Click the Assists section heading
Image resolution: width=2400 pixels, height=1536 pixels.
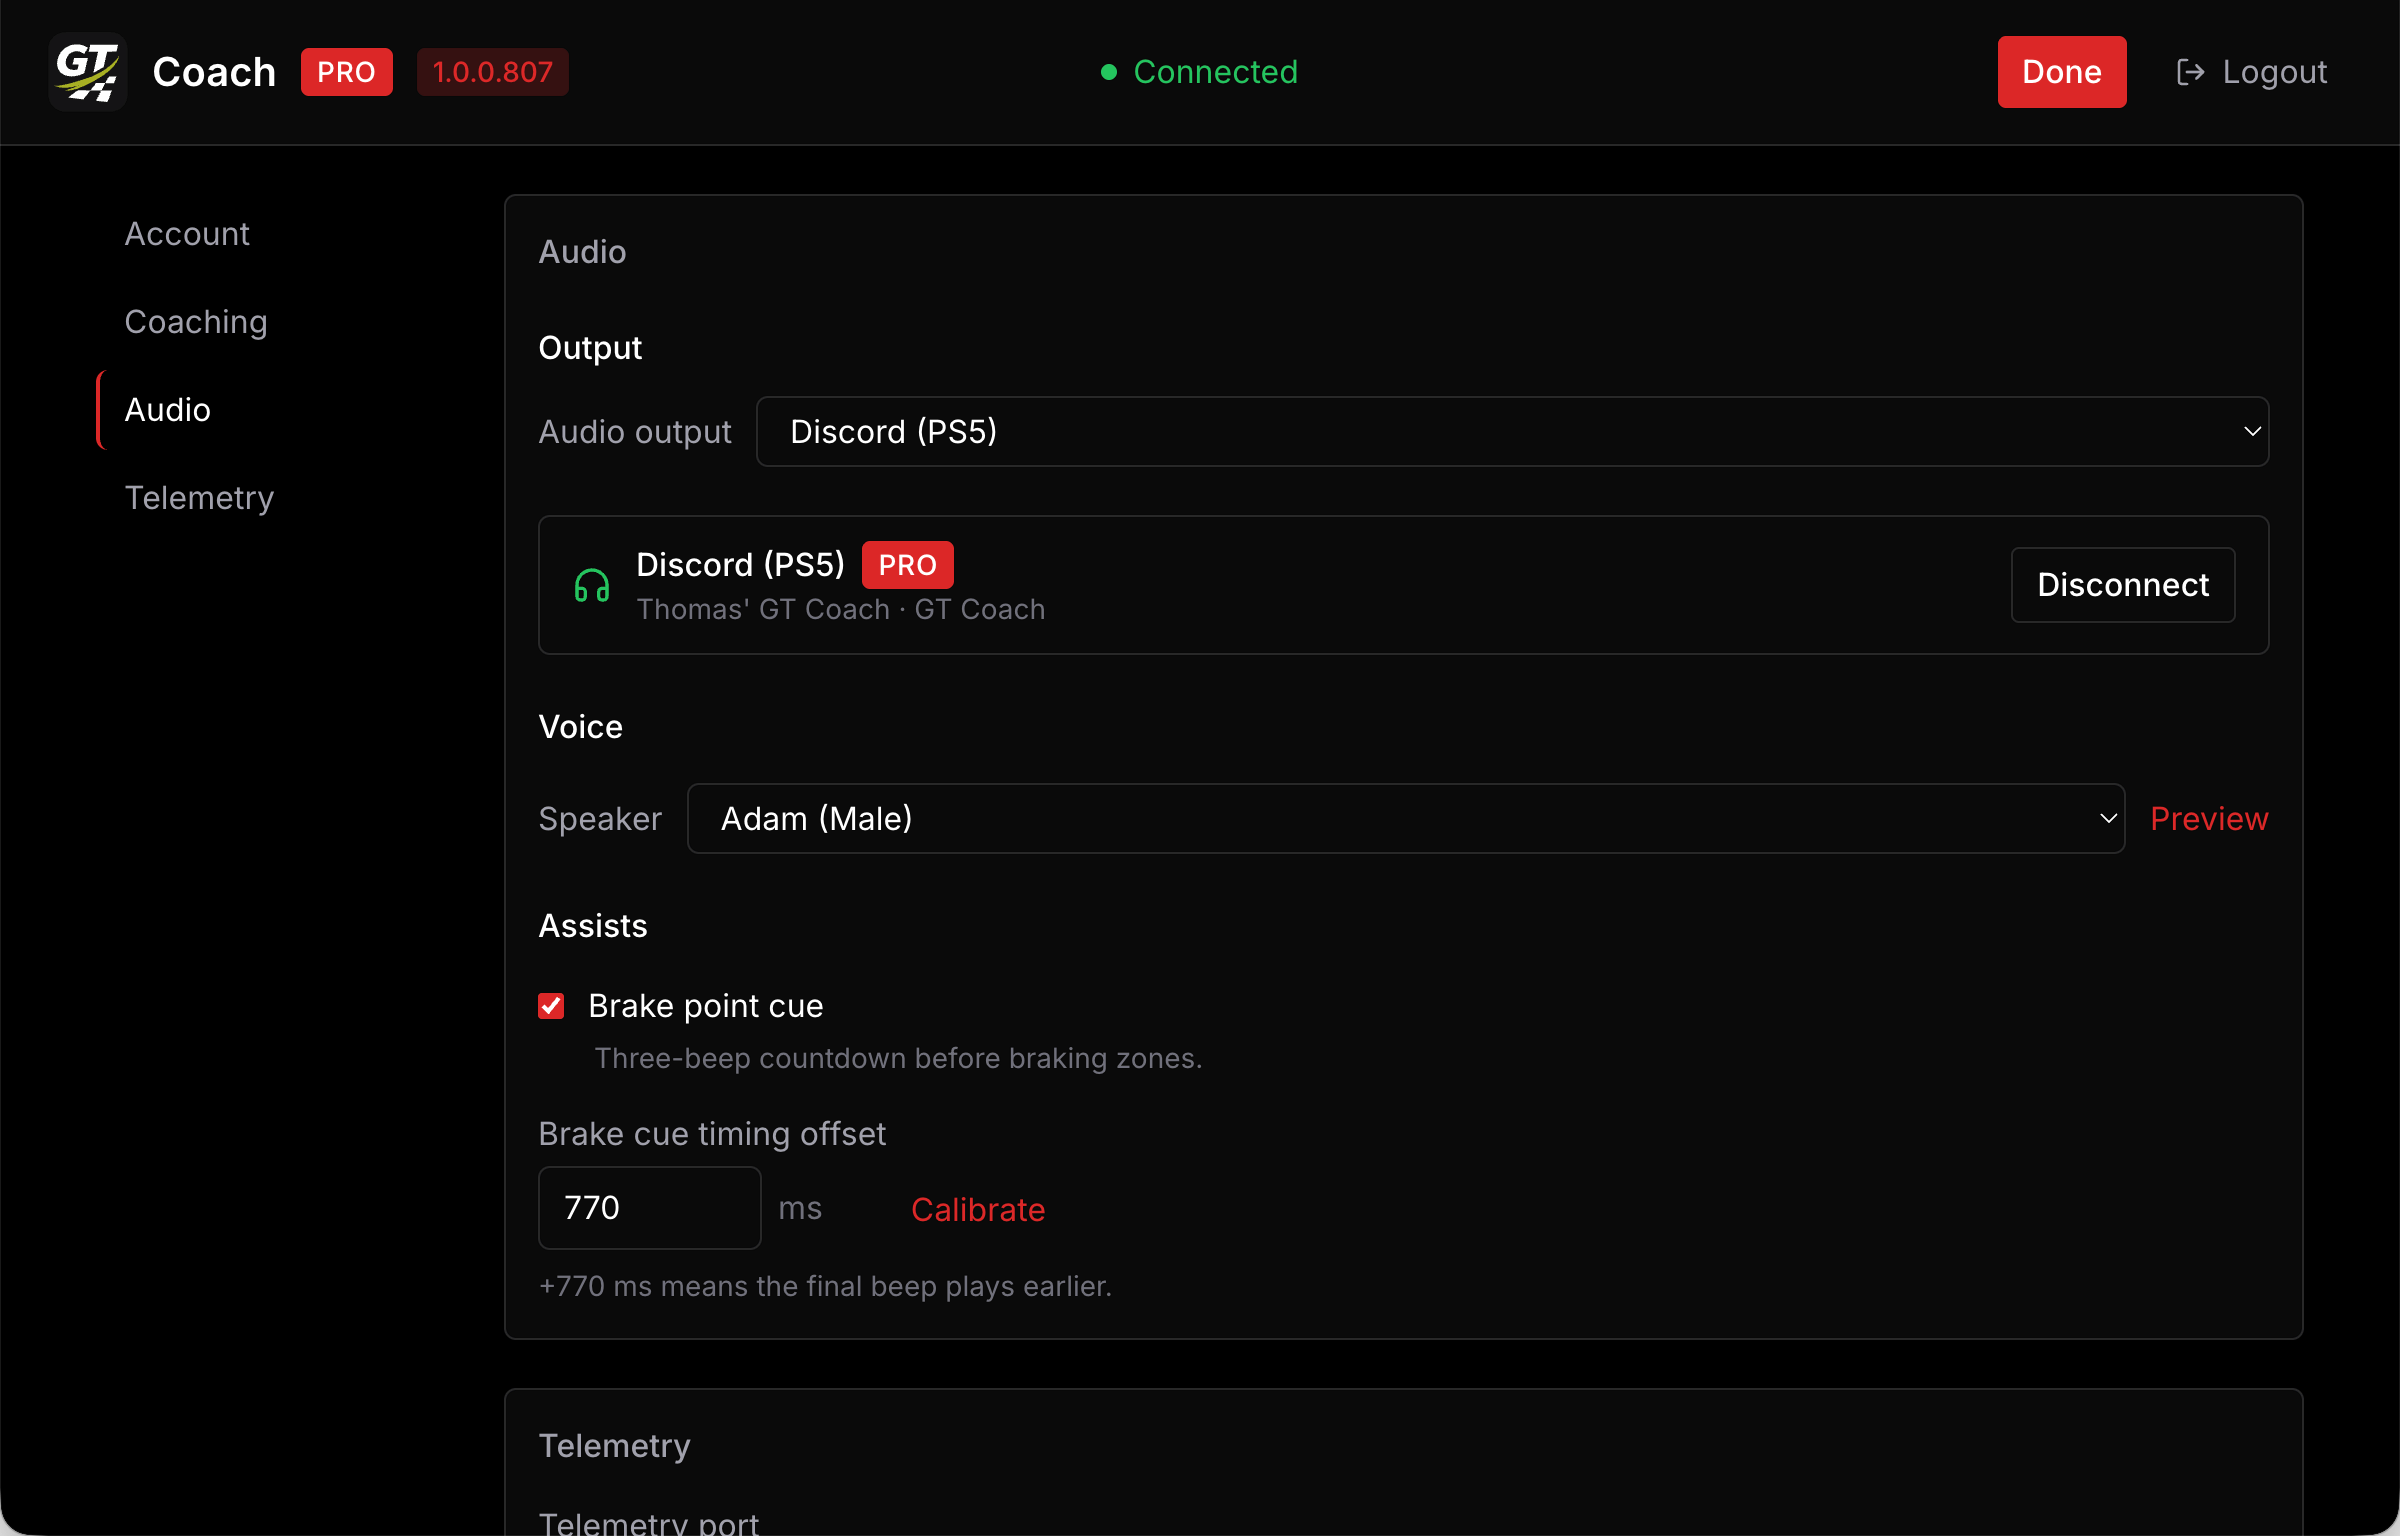pyautogui.click(x=593, y=925)
